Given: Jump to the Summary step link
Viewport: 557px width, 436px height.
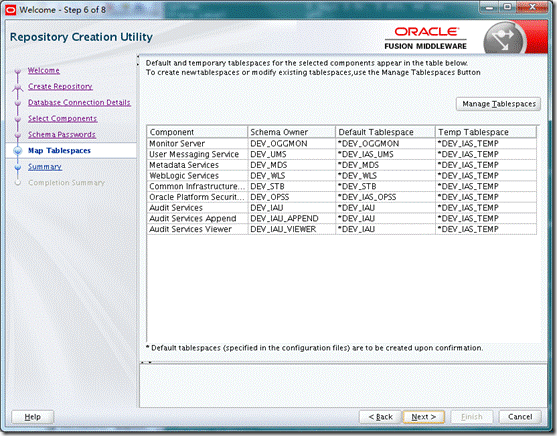Looking at the screenshot, I should click(45, 167).
